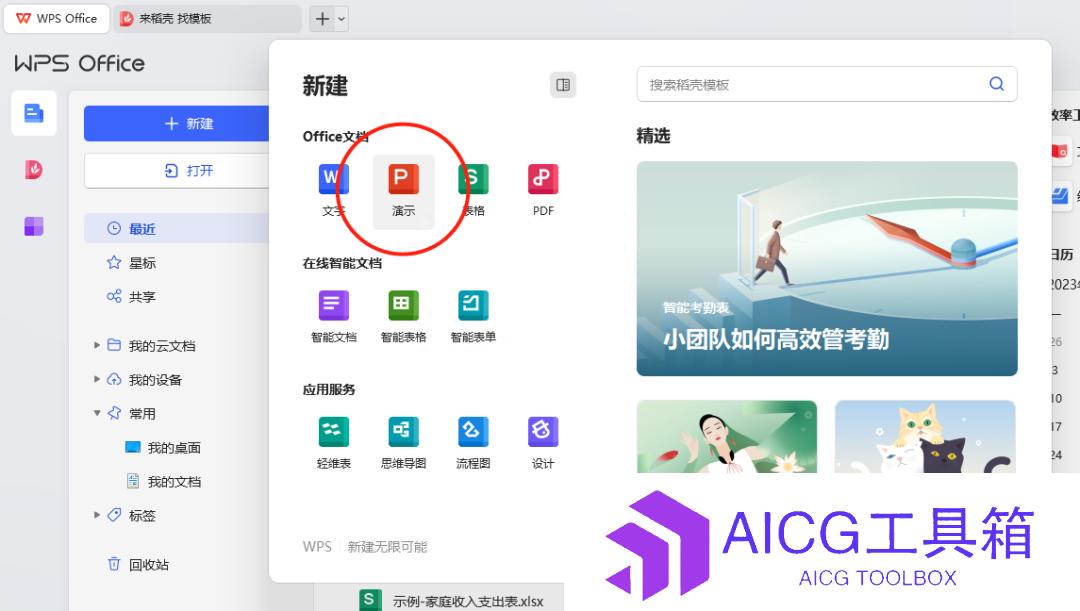The width and height of the screenshot is (1080, 611).
Task: Open the 回收站 recycle bin
Action: pyautogui.click(x=138, y=564)
